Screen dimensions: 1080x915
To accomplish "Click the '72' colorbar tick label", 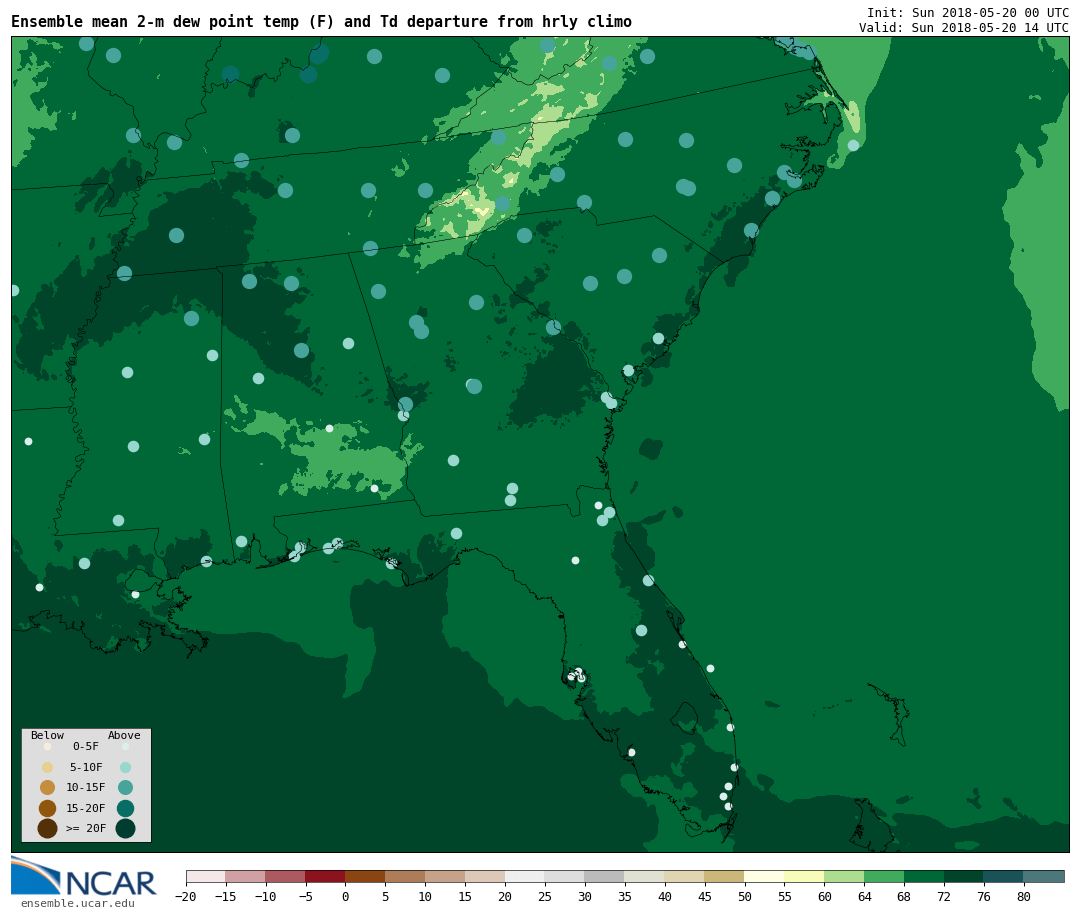I will (x=944, y=896).
